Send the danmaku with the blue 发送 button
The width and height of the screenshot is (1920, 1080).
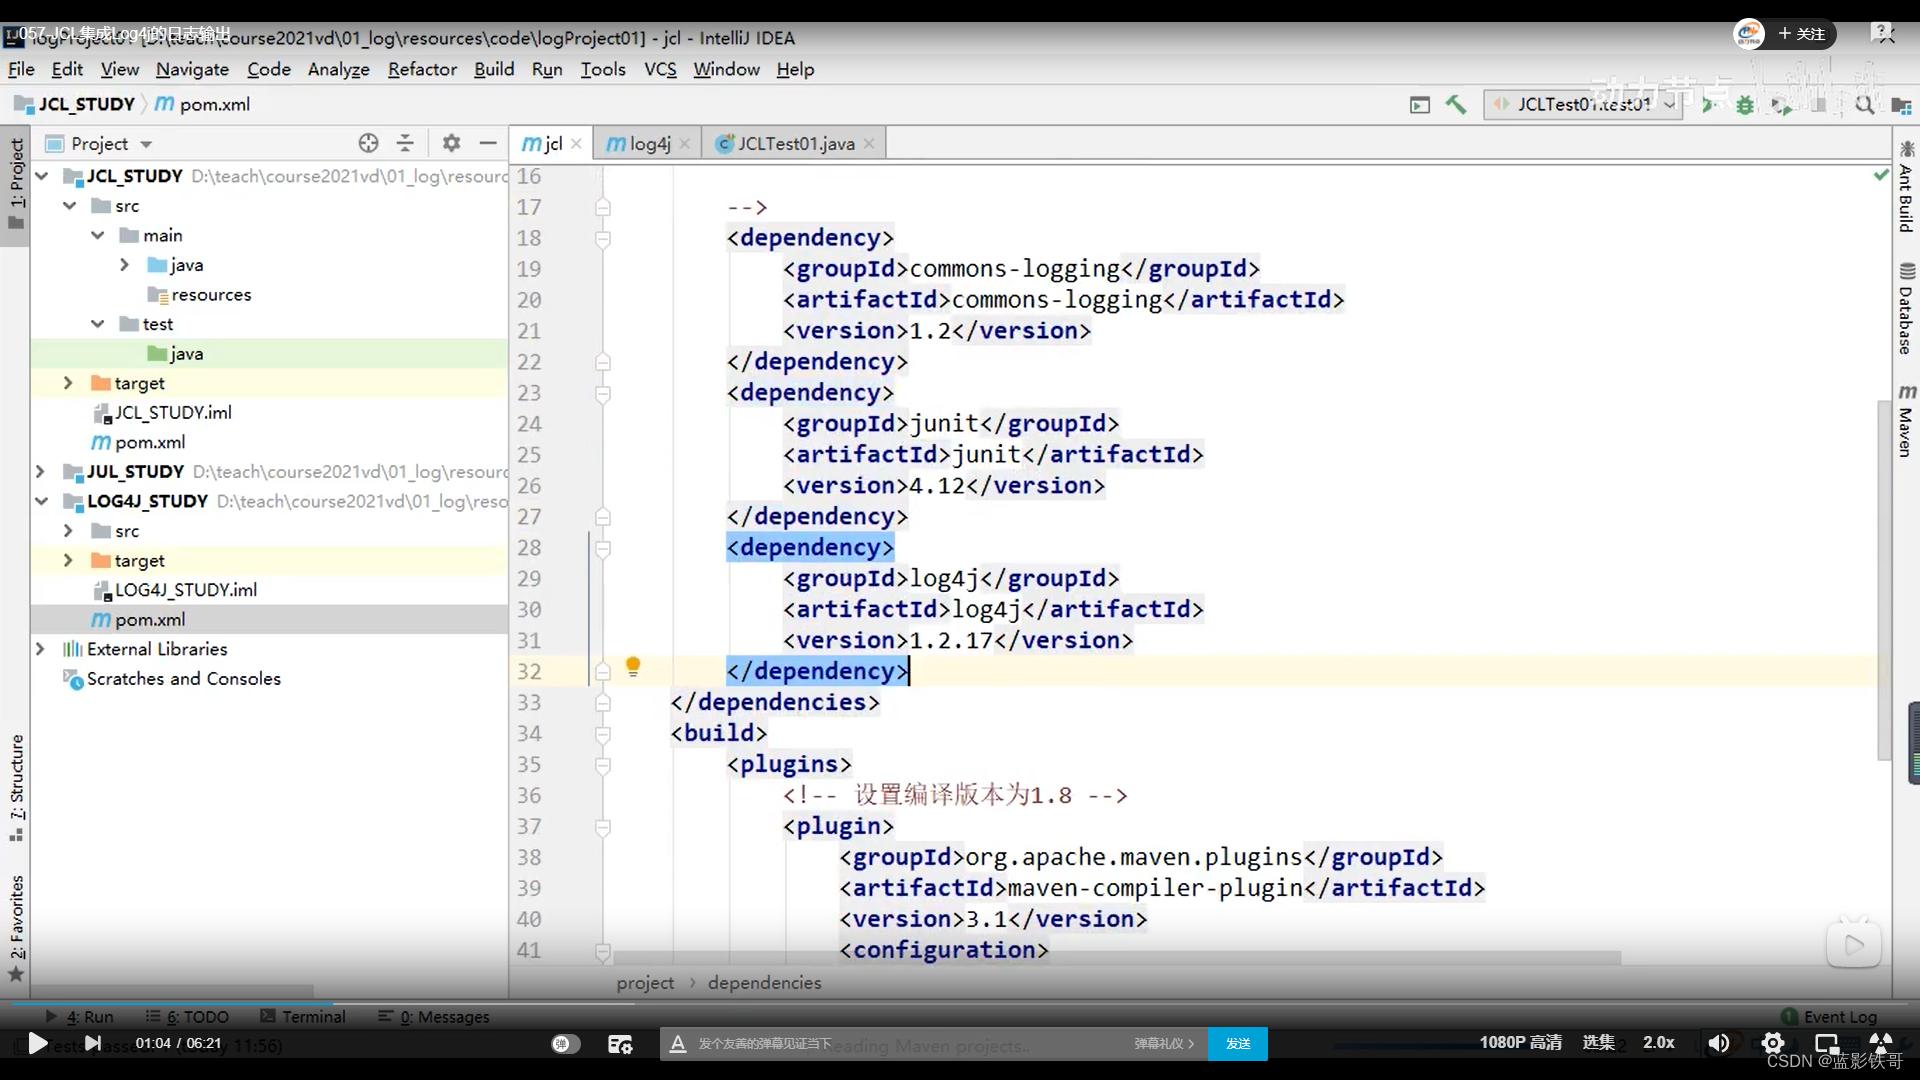[1238, 1043]
